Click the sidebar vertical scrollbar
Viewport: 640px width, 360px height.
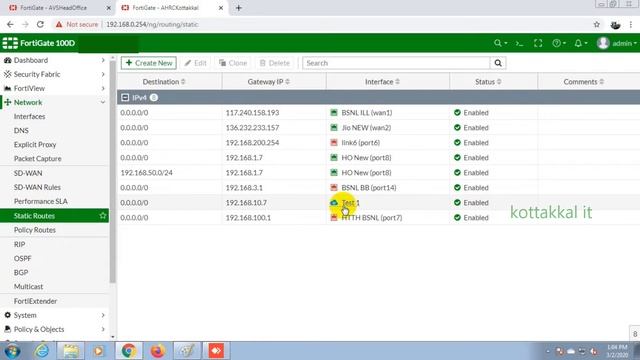click(x=113, y=171)
